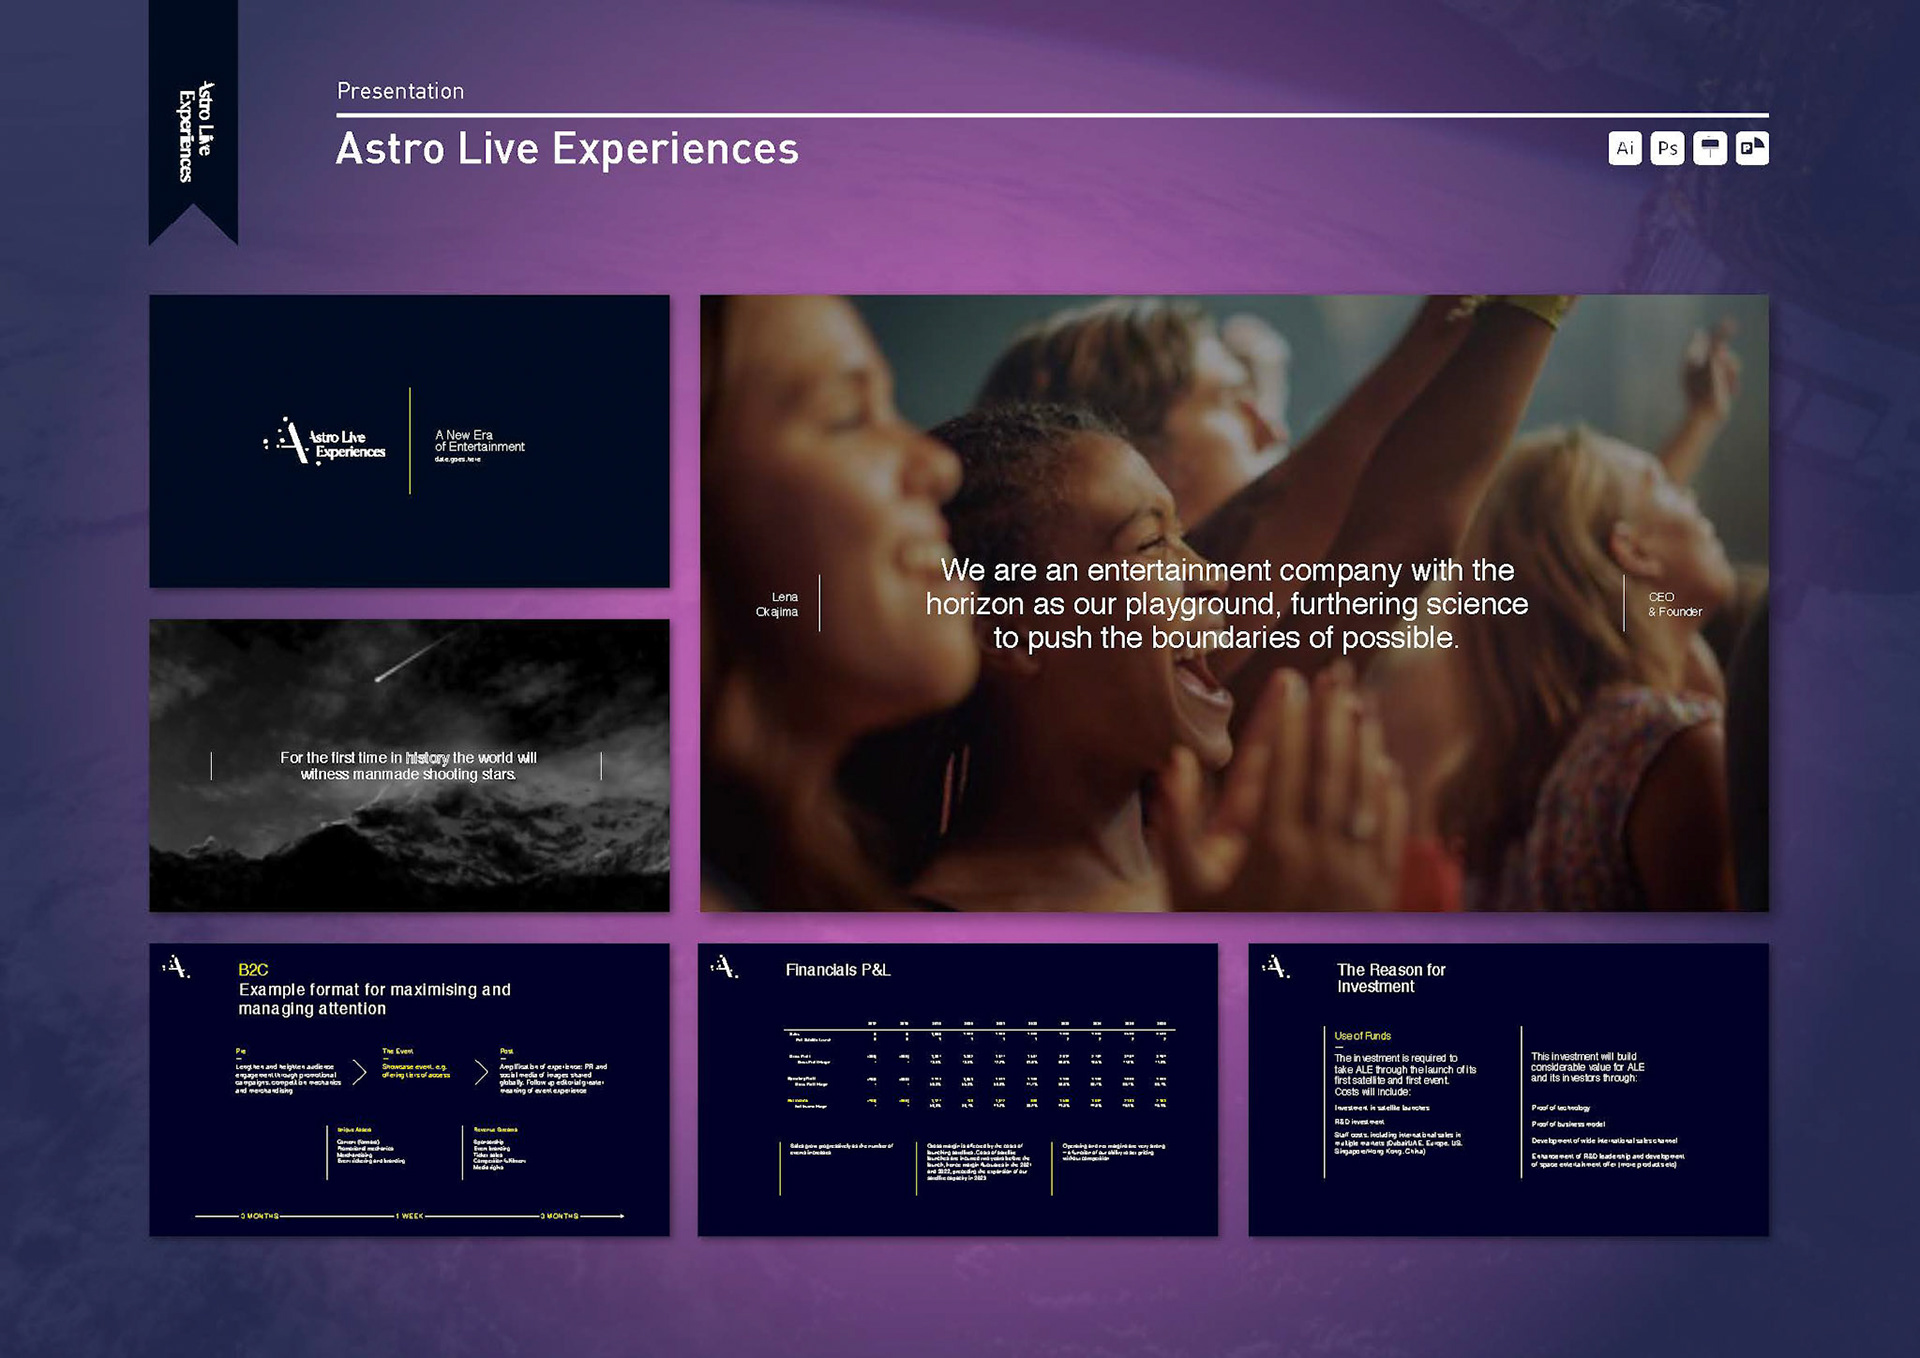
Task: Click the Adobe Illustrator Ai icon
Action: (x=1625, y=148)
